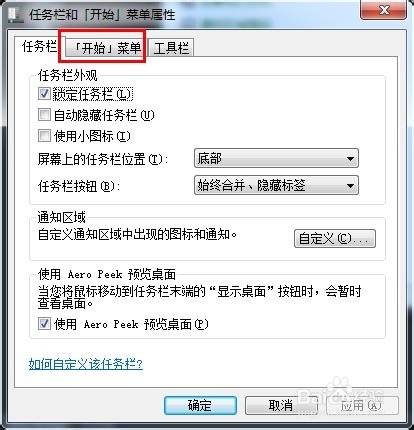Select the 任务栏 tab

tap(39, 46)
